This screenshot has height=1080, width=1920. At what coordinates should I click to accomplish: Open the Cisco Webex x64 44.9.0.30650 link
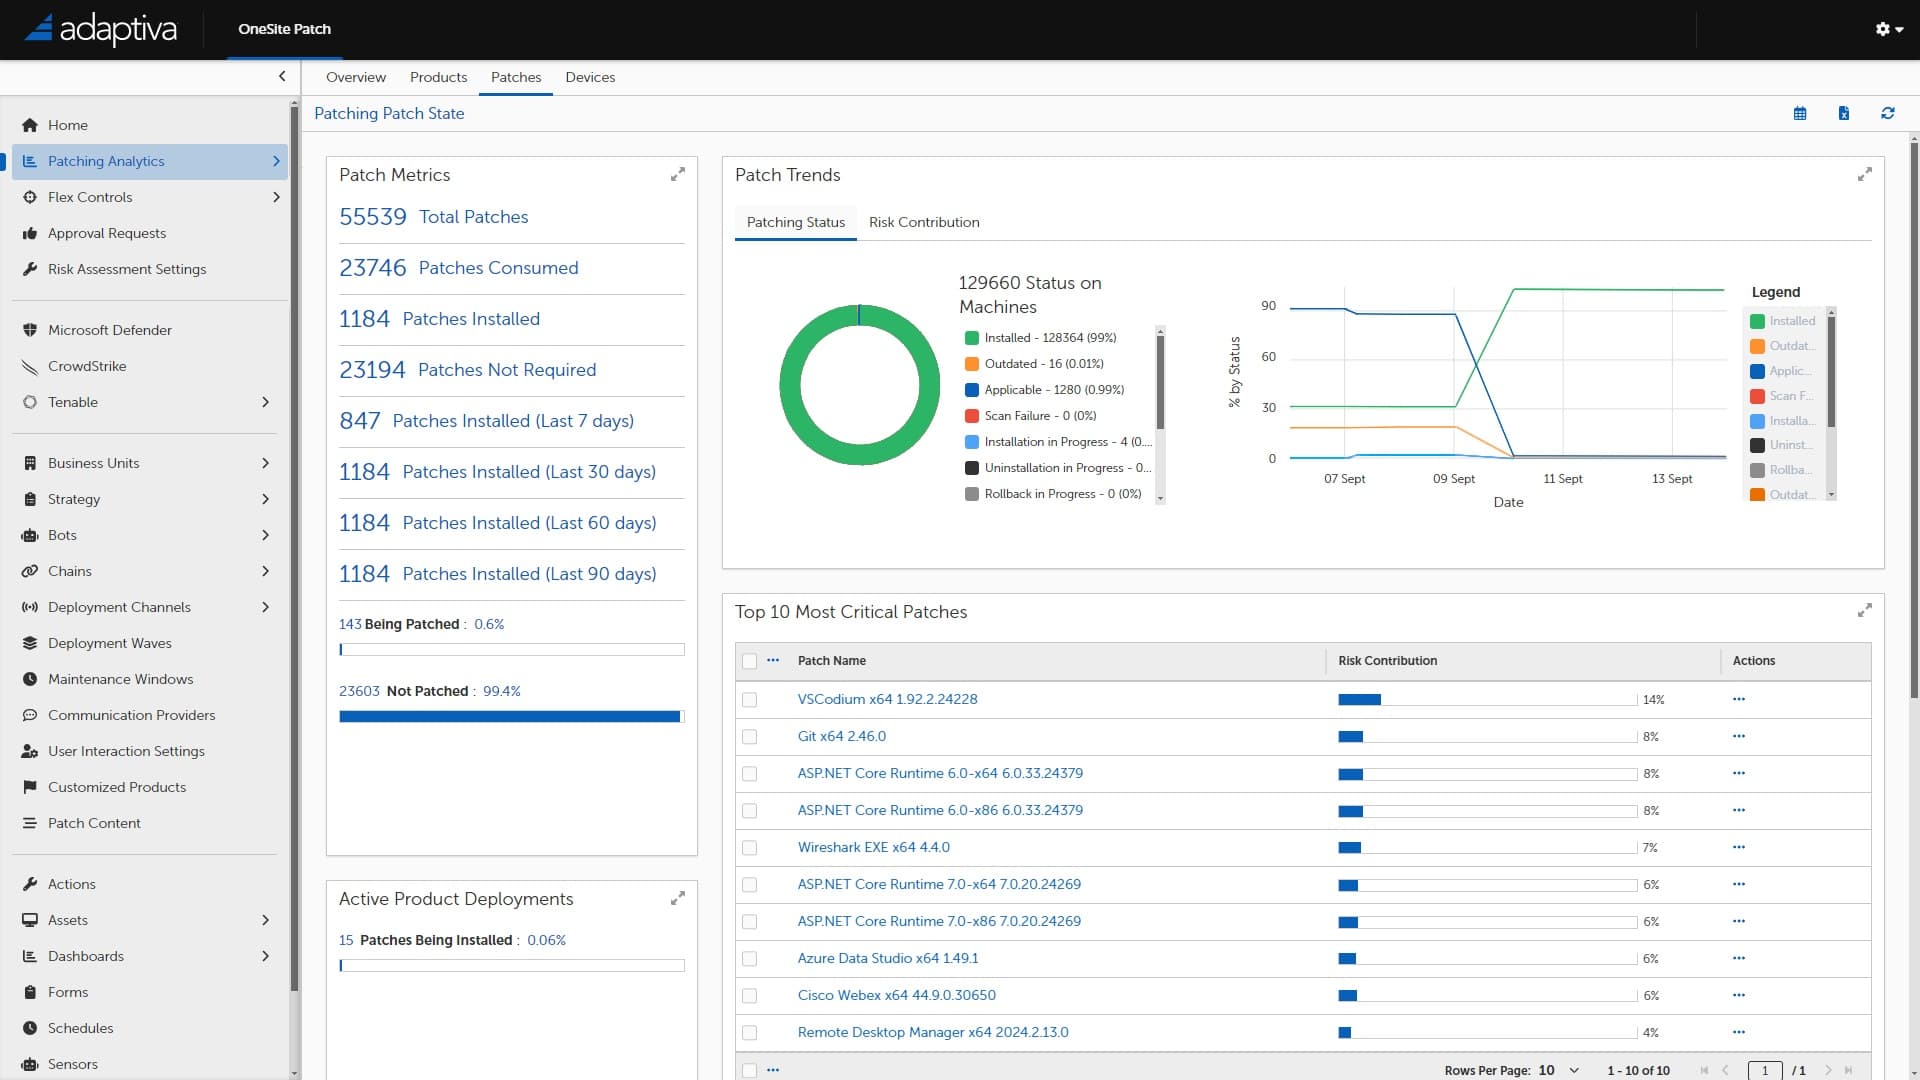(x=896, y=995)
